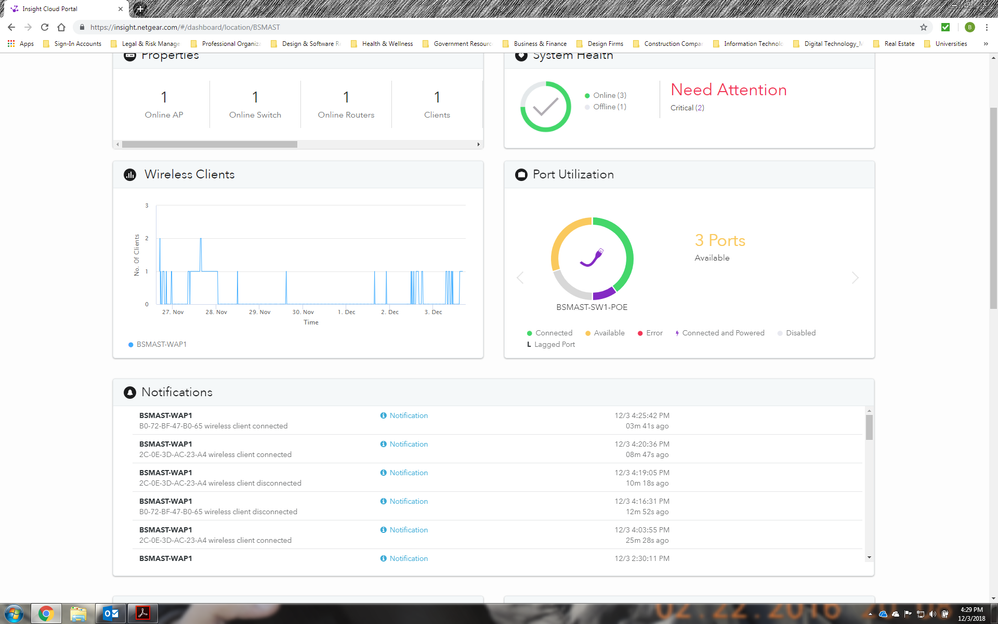
Task: Click the Port Utilization panel icon
Action: [x=521, y=174]
